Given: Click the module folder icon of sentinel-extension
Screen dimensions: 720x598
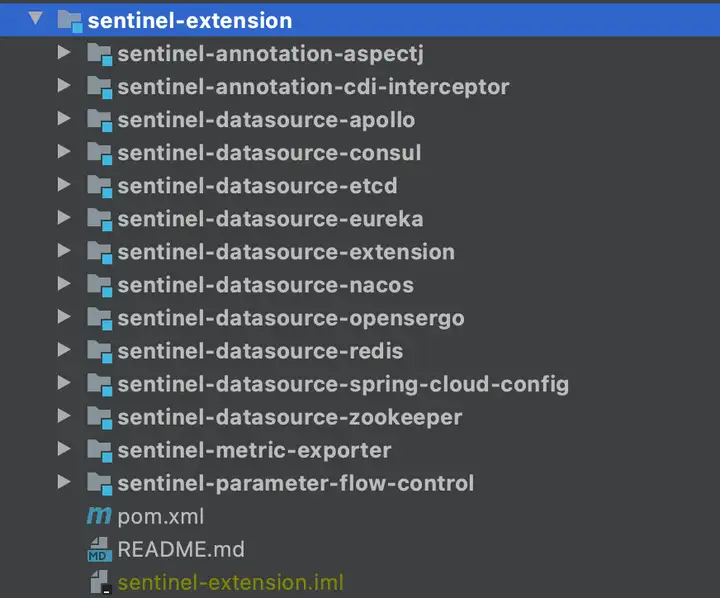Looking at the screenshot, I should click(70, 22).
